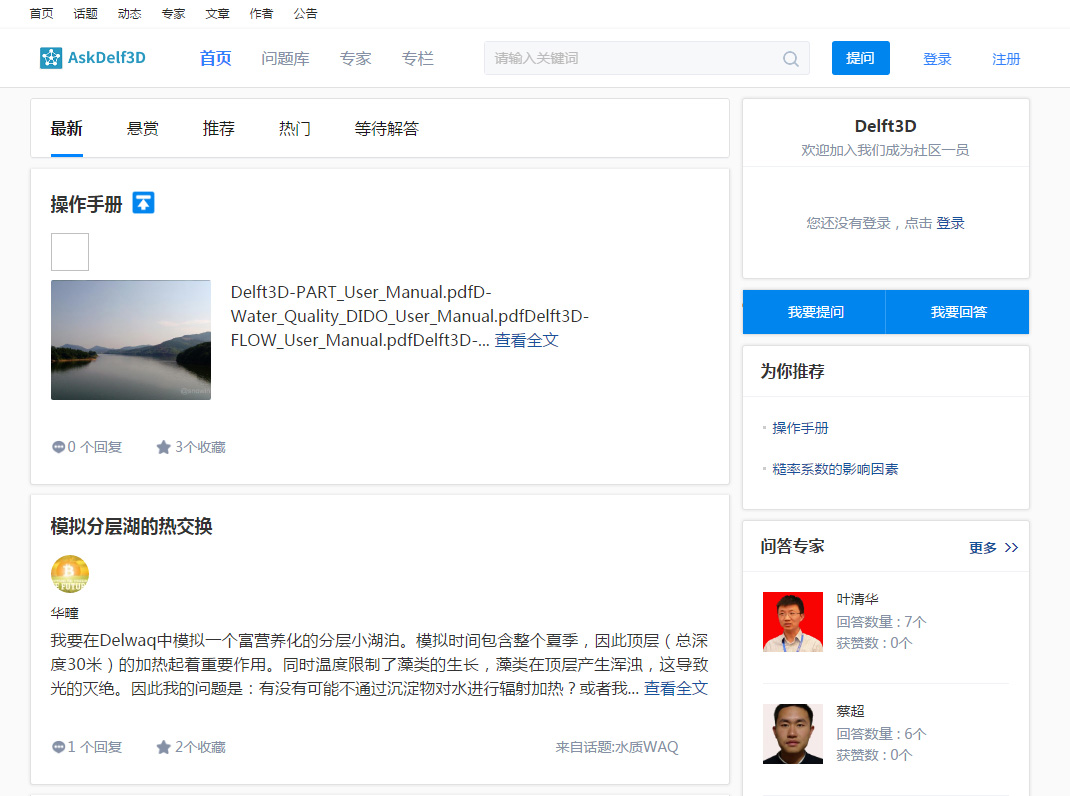The image size is (1070, 796).
Task: Click the star icon next to 2个收藏
Action: 163,747
